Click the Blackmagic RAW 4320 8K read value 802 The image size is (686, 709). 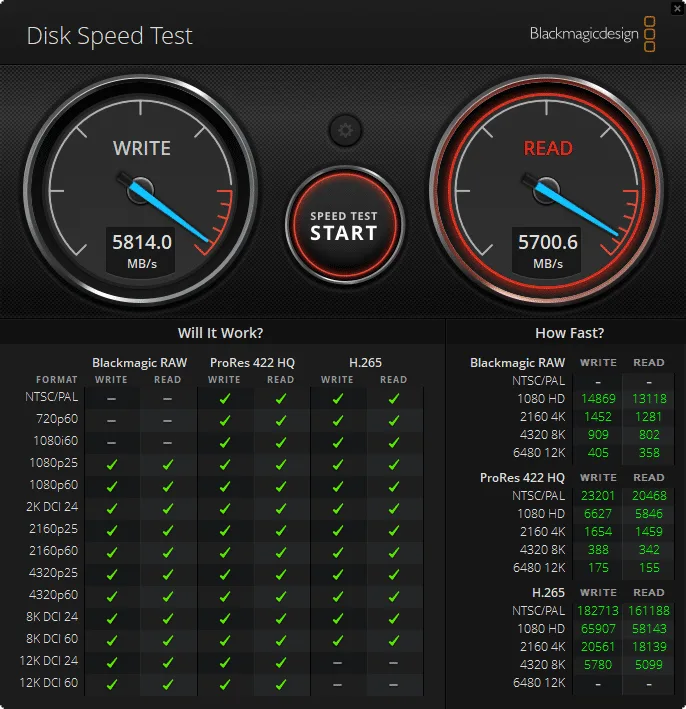coord(649,435)
